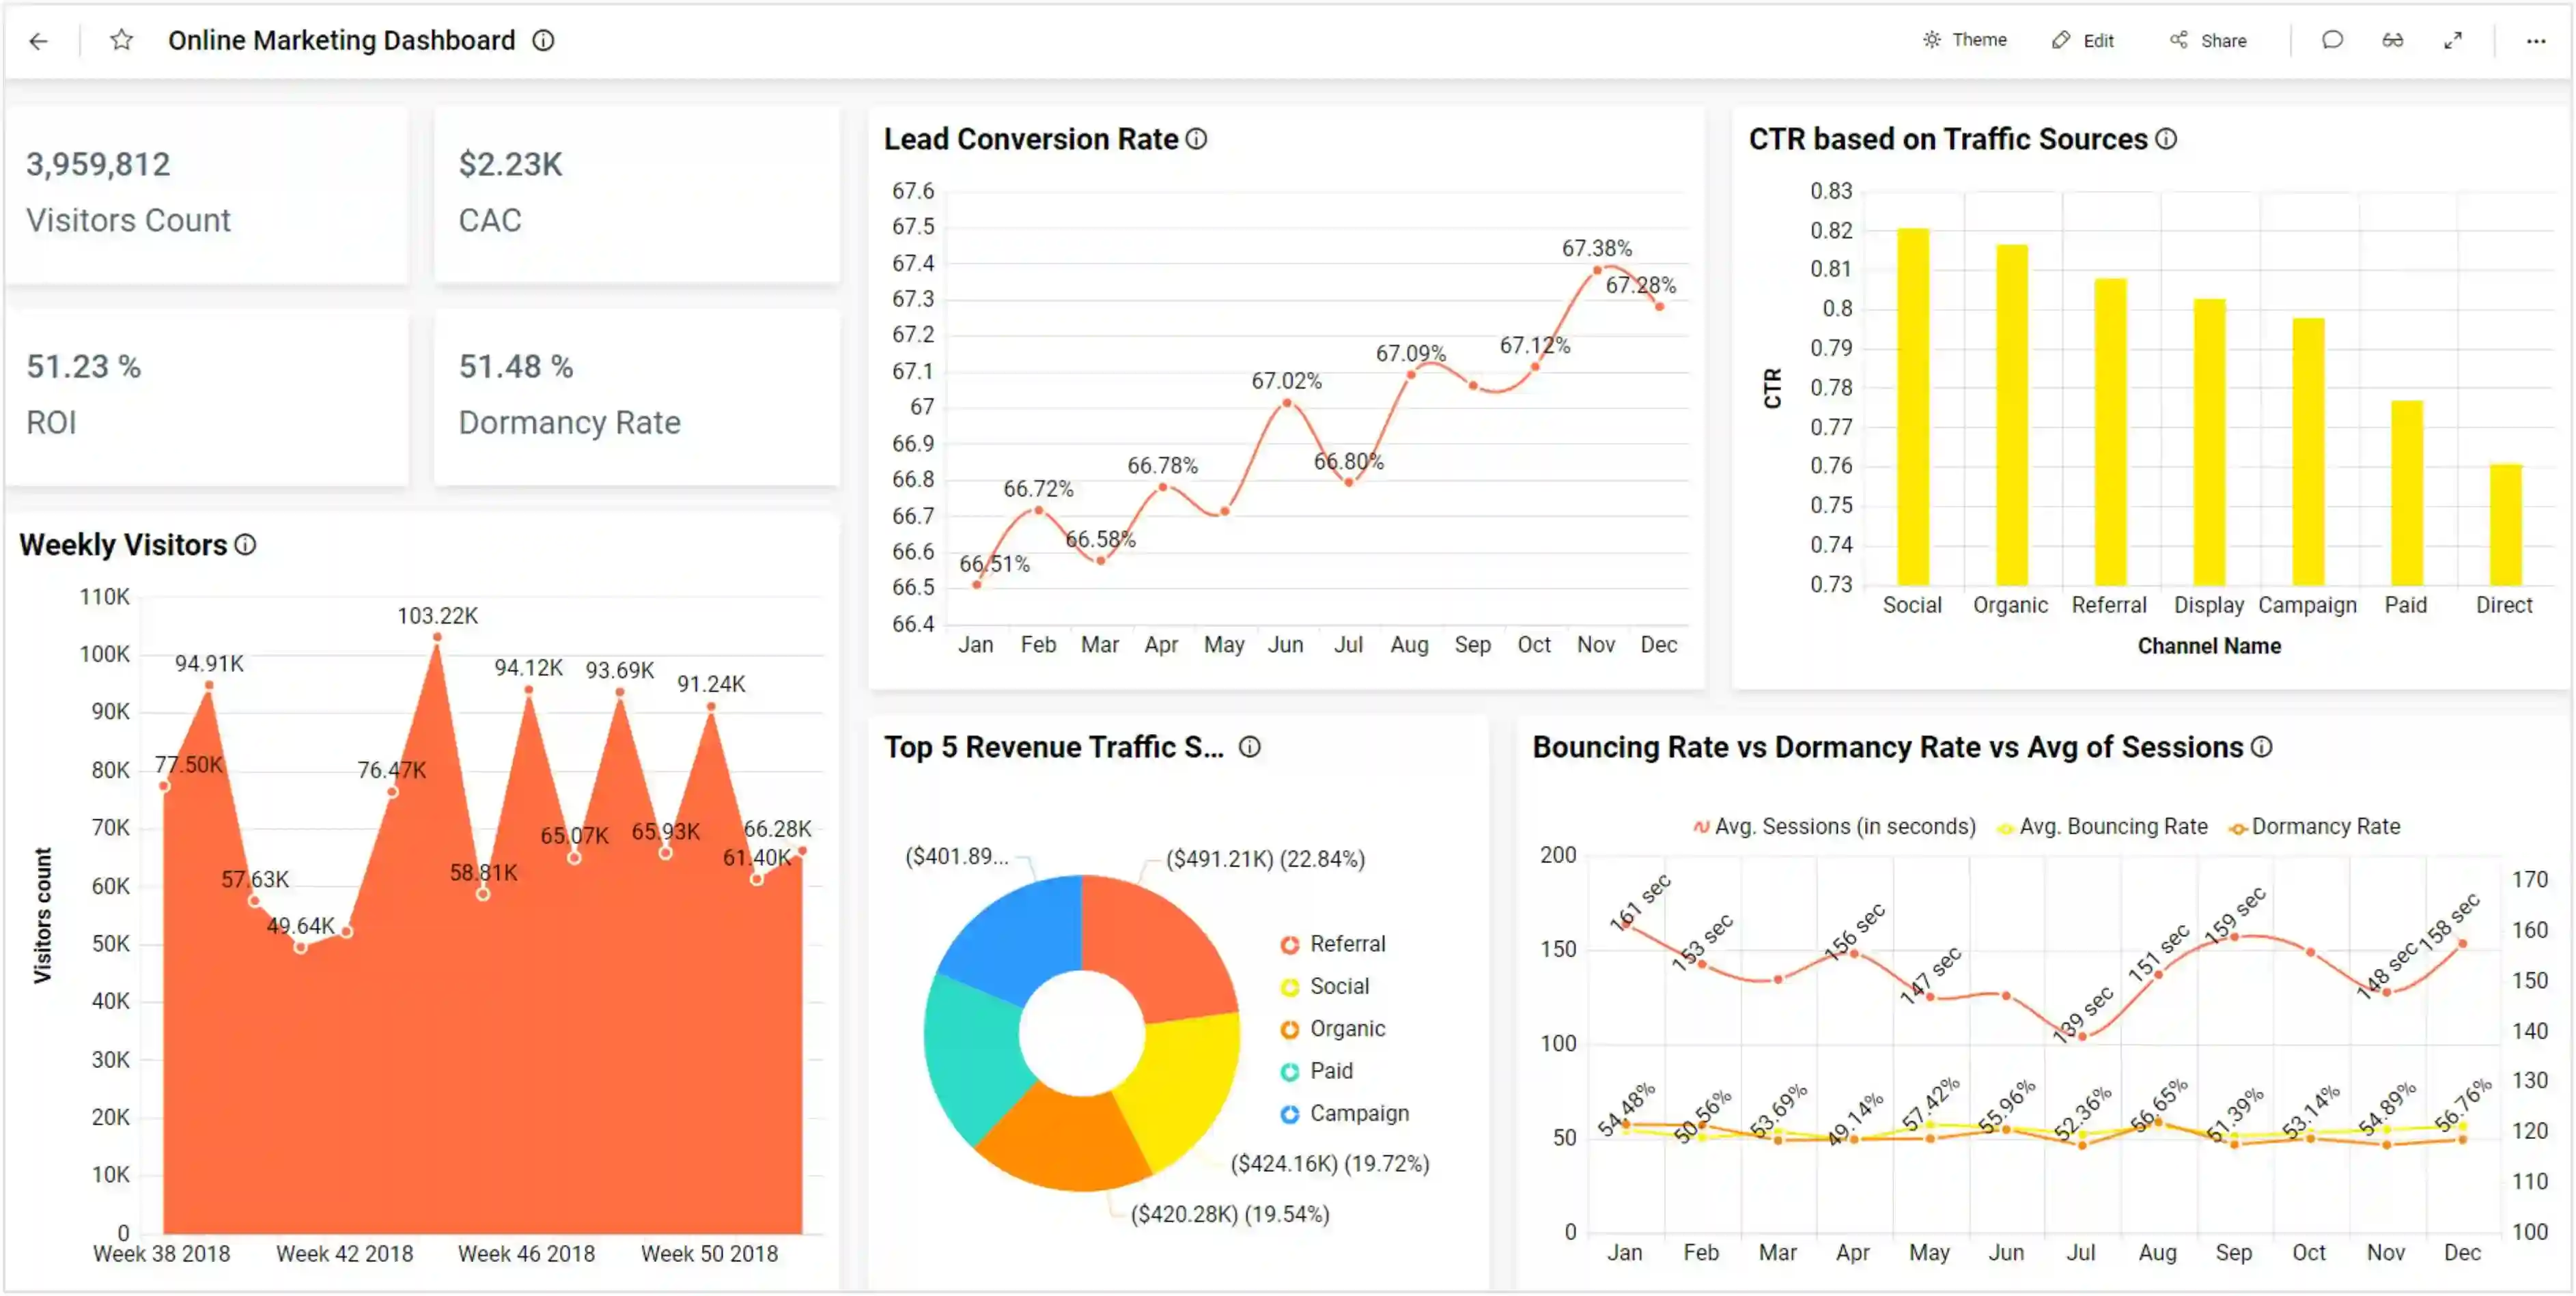The width and height of the screenshot is (2576, 1296).
Task: View the Lead Conversion Rate info icon
Action: point(1197,139)
